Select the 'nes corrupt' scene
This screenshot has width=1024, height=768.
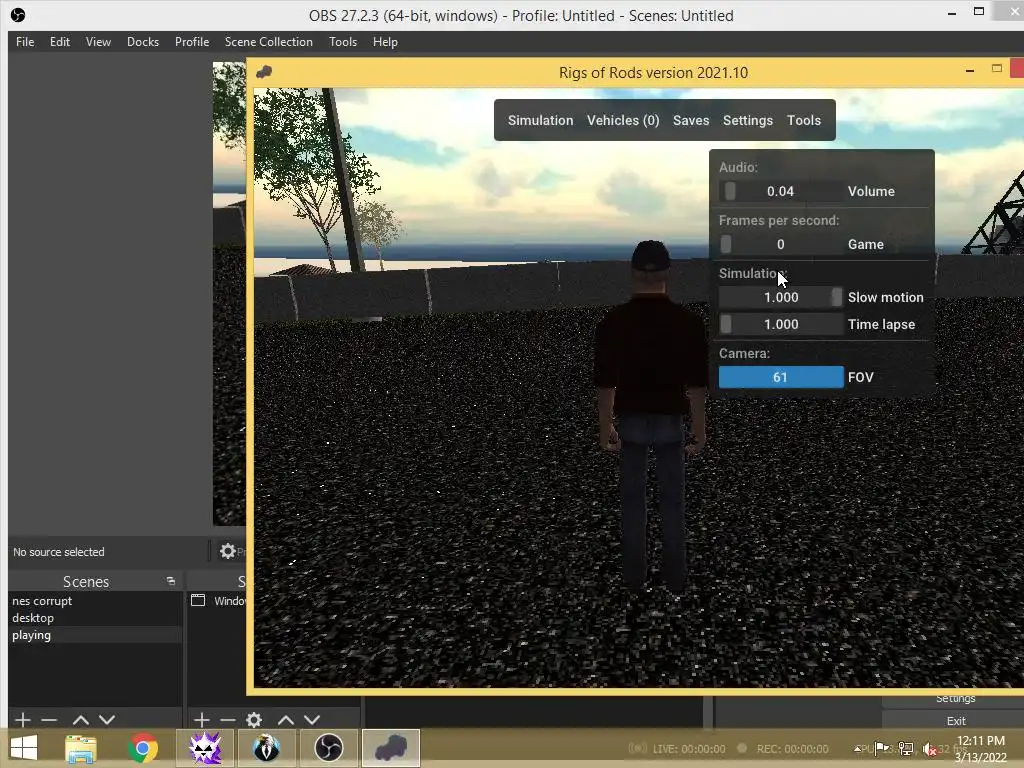tap(95, 601)
